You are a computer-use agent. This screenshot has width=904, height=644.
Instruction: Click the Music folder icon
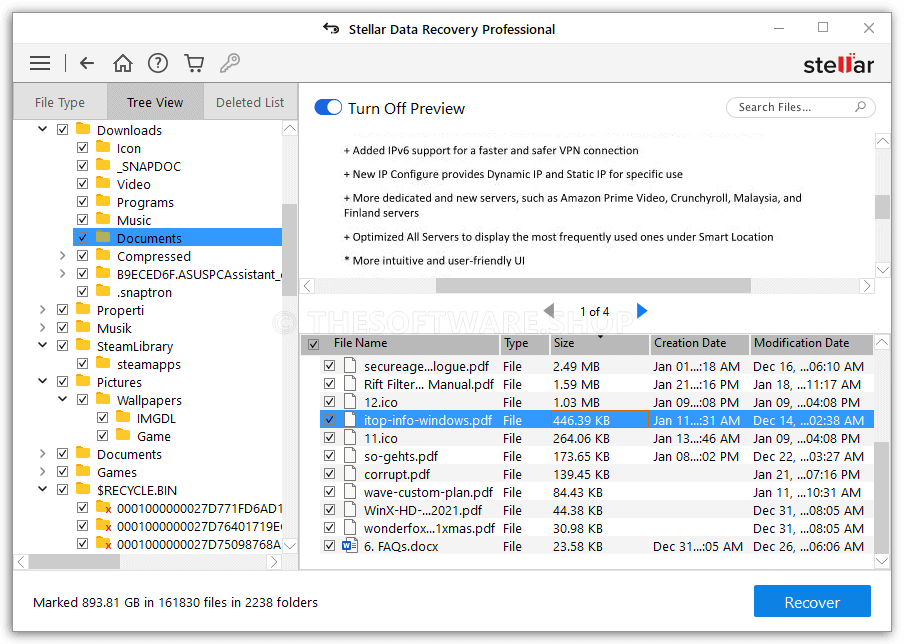[x=103, y=219]
